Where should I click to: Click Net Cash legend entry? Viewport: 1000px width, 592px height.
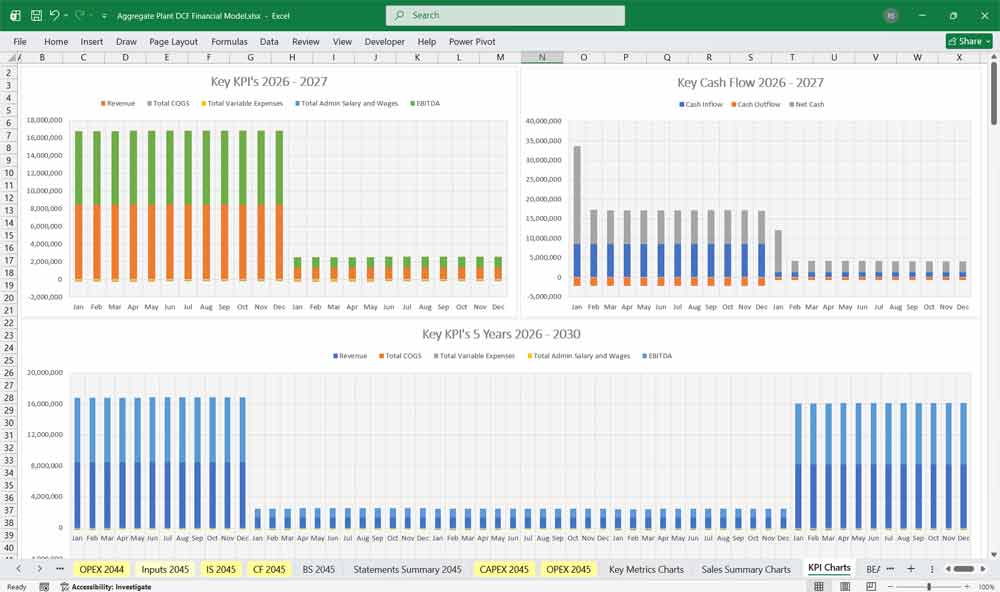[x=807, y=104]
